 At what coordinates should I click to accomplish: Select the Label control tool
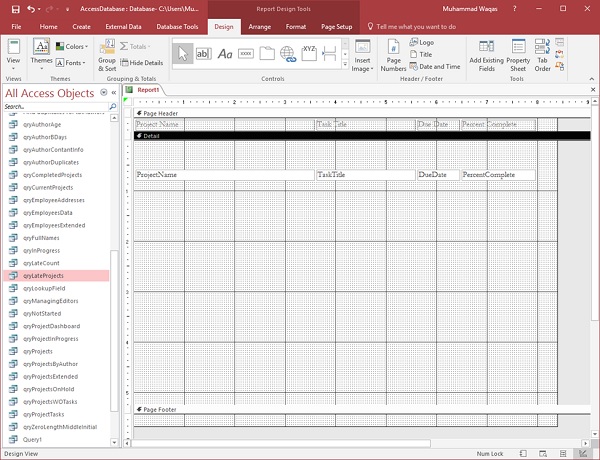225,54
